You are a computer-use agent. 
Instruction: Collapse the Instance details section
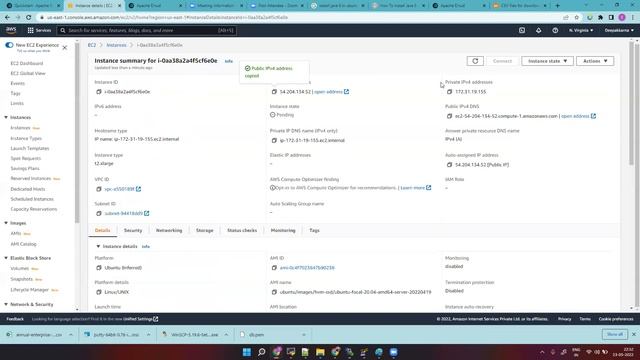tap(98, 247)
